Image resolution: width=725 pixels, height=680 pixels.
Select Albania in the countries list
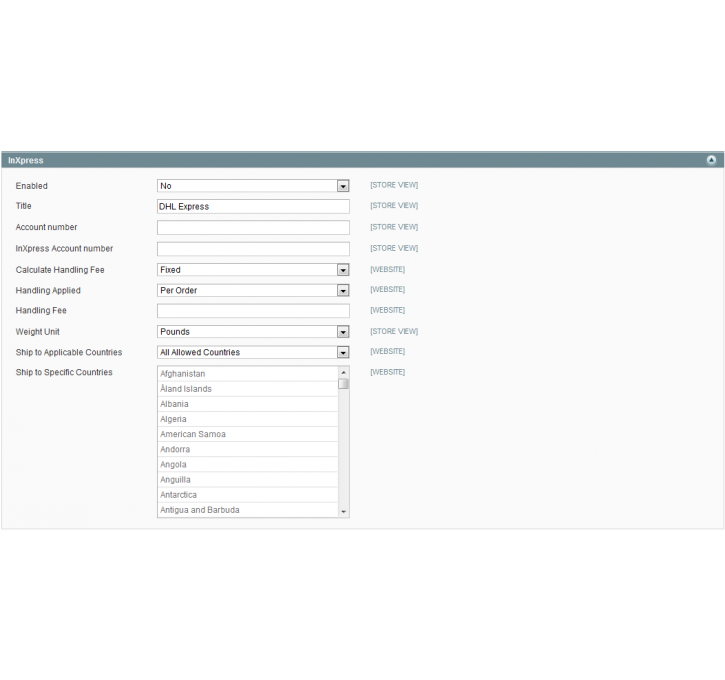point(248,404)
